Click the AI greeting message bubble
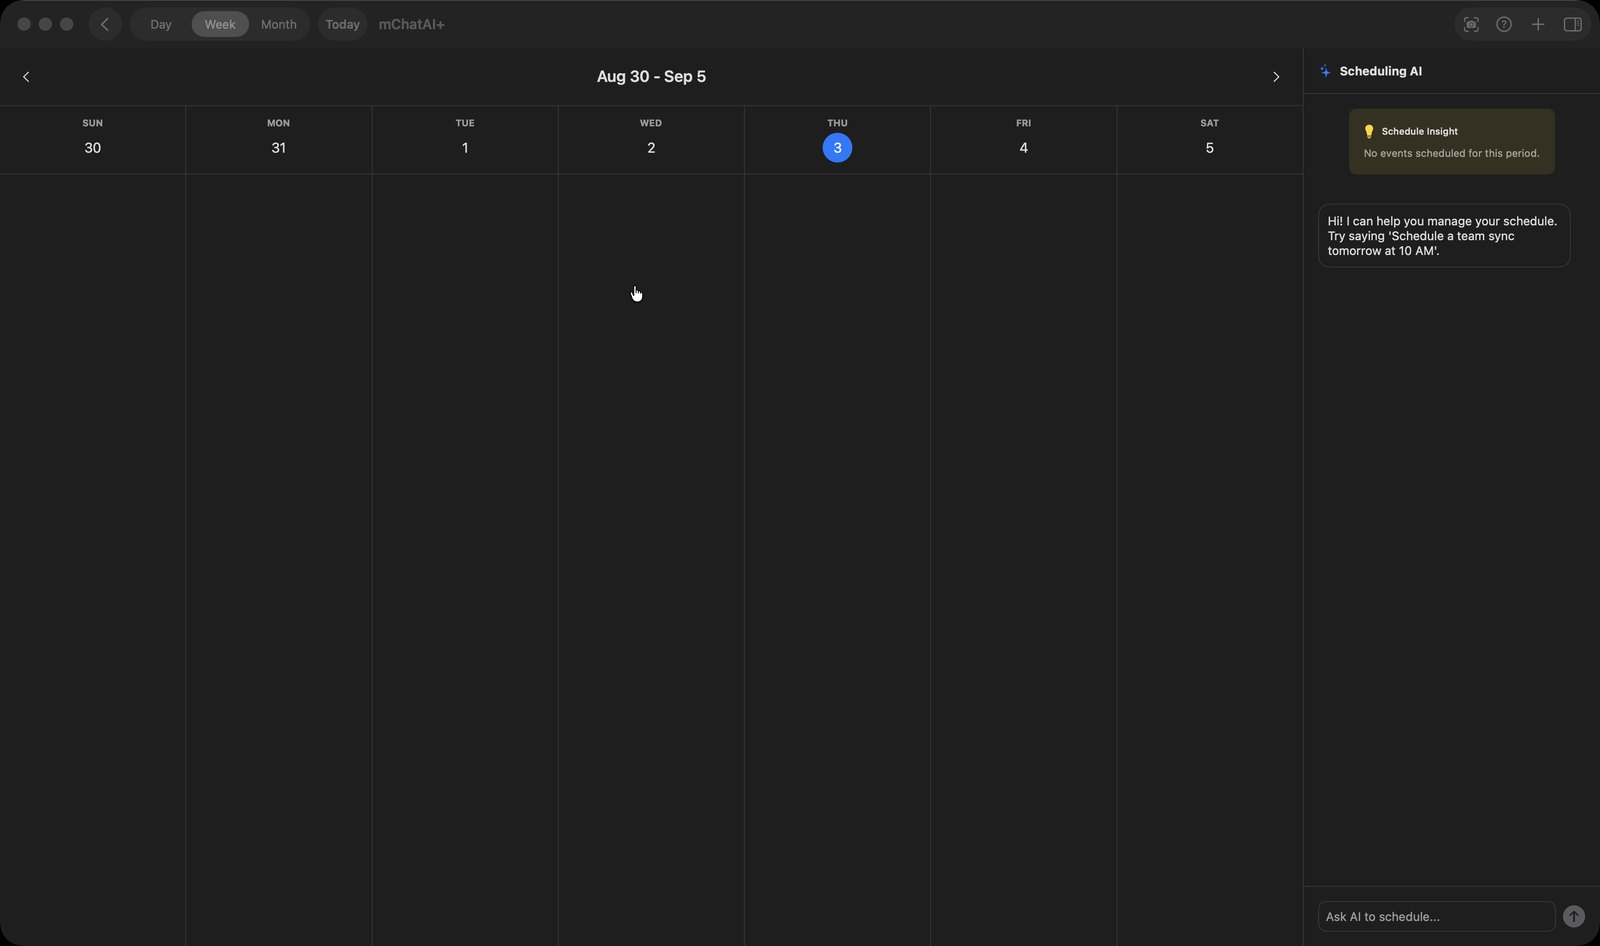The width and height of the screenshot is (1600, 946). coord(1444,236)
